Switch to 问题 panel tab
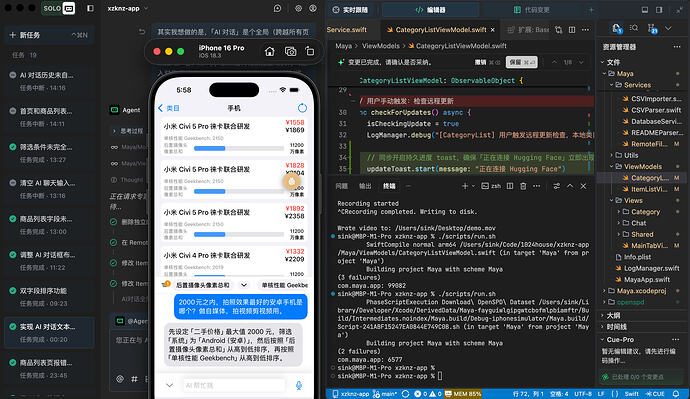The image size is (690, 399). [341, 186]
